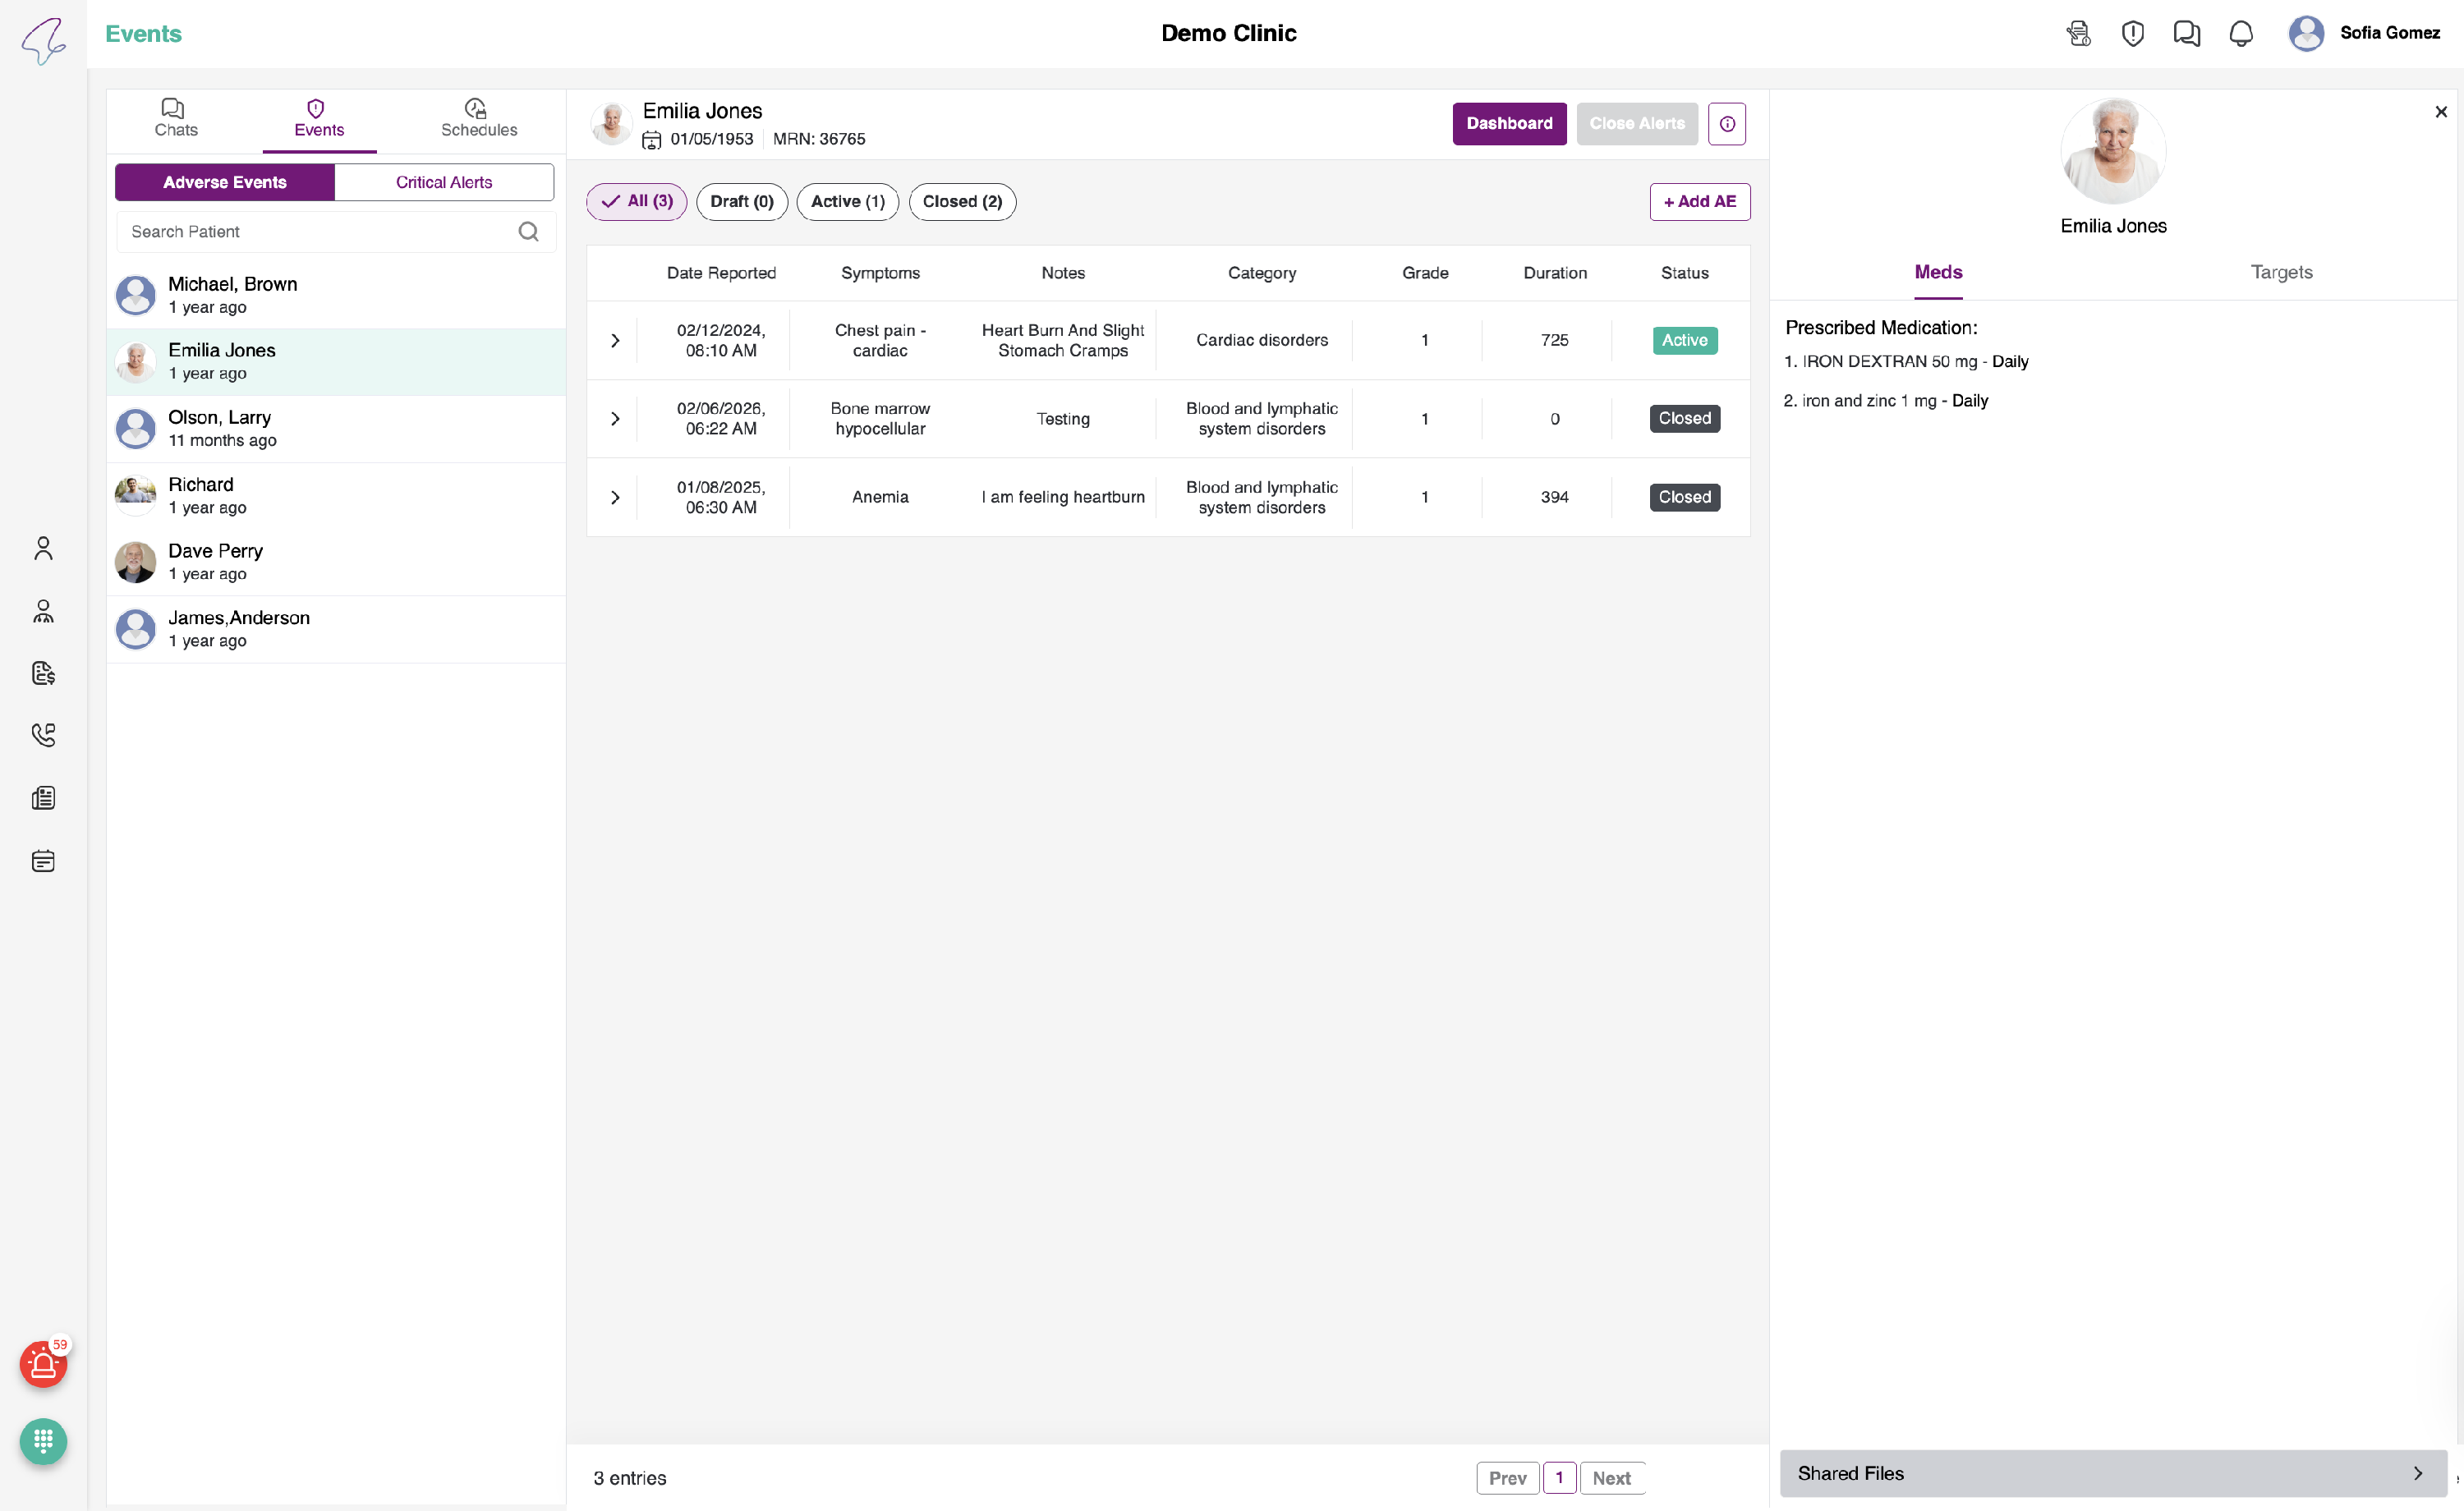Open the billing icon in left sidebar
This screenshot has width=2464, height=1511.
click(43, 673)
